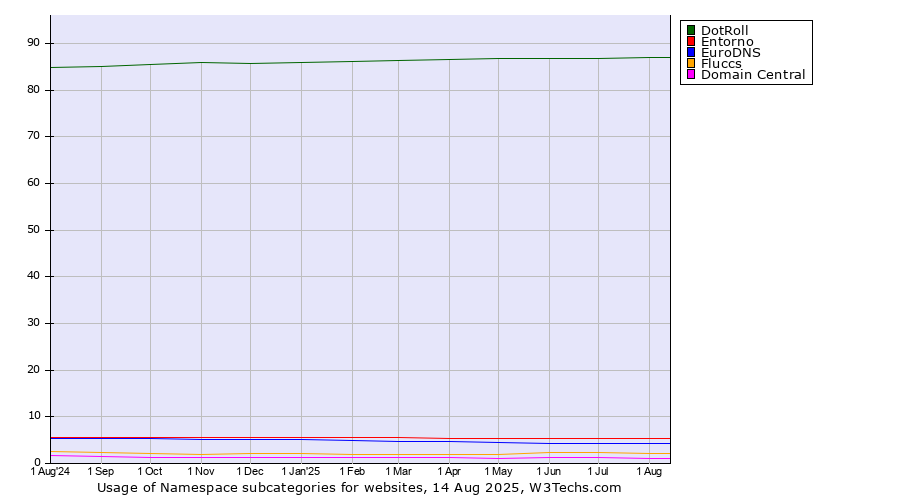Click the red Entorno legend swatch
This screenshot has width=900, height=500.
click(691, 41)
